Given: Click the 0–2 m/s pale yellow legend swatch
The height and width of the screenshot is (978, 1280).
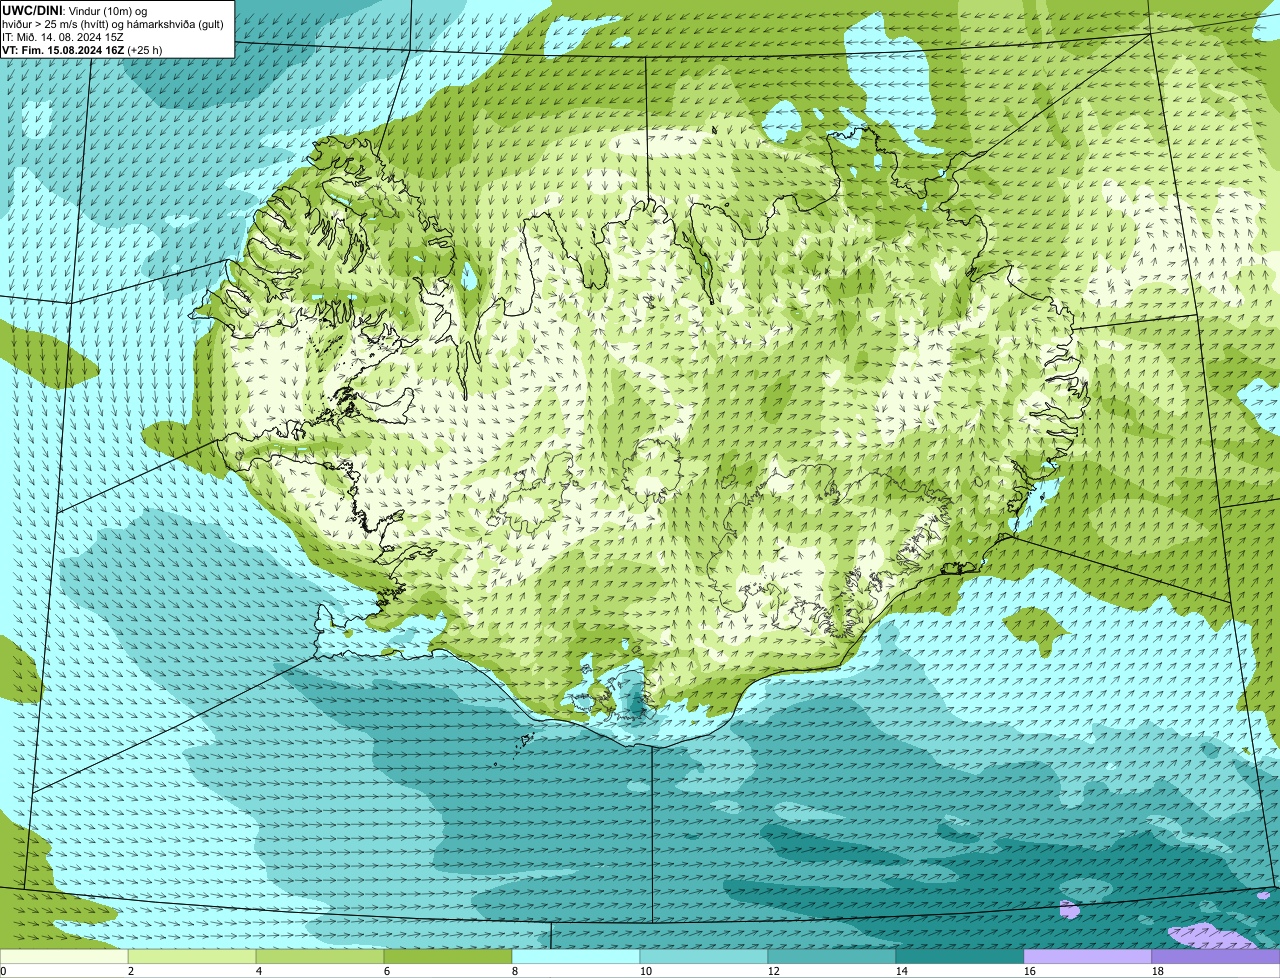Looking at the screenshot, I should 64,956.
